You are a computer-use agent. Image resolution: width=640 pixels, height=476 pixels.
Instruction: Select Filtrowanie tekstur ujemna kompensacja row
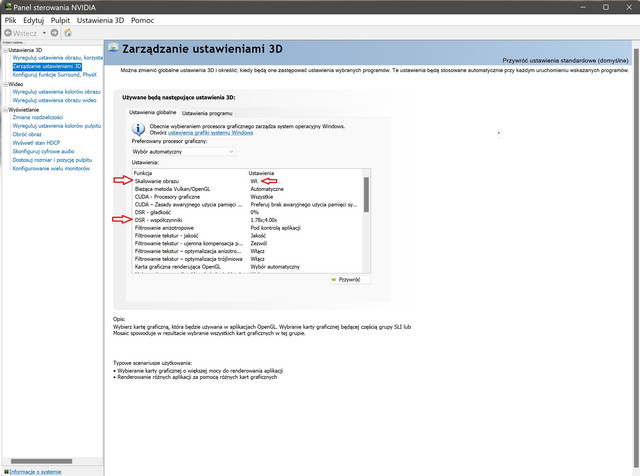coord(248,243)
